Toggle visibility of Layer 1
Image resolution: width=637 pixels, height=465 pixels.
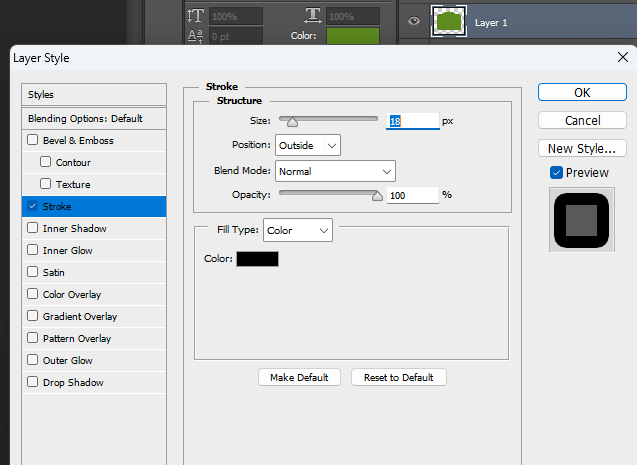[414, 21]
